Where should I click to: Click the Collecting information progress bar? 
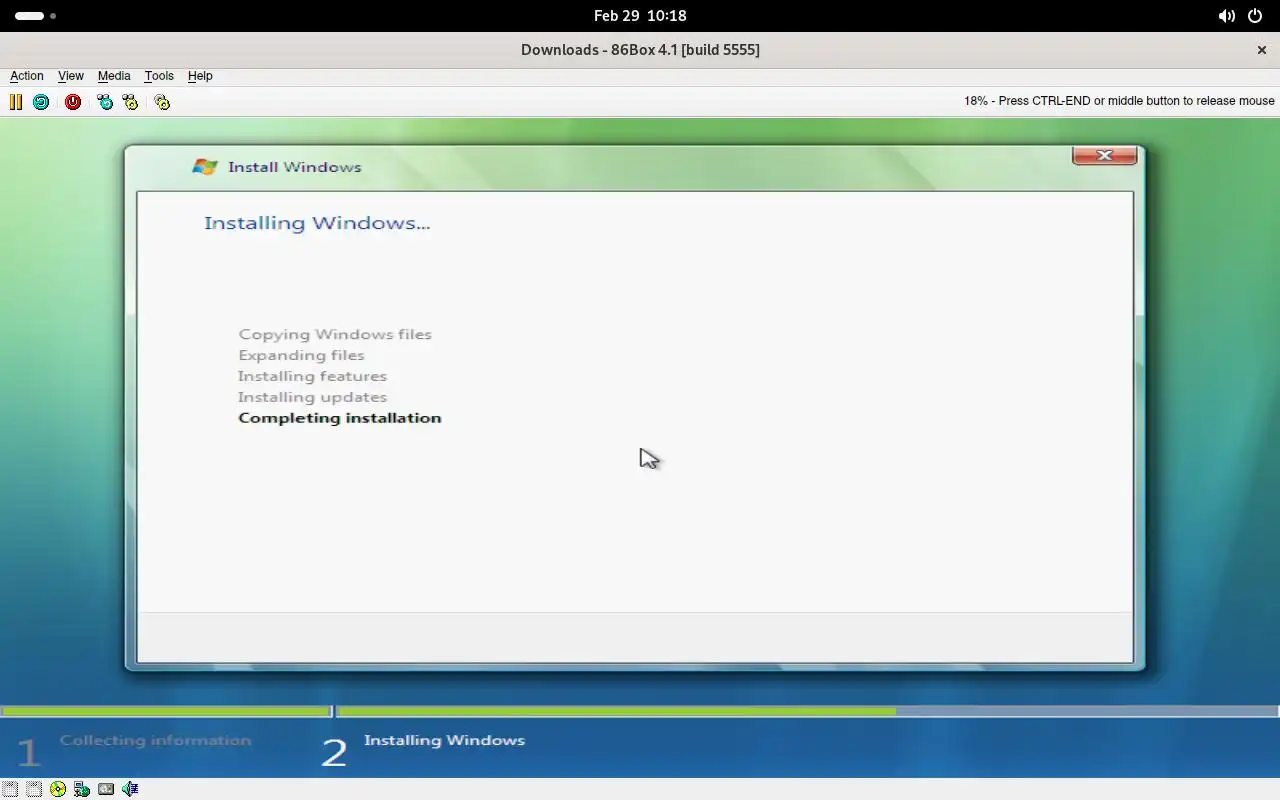click(166, 712)
